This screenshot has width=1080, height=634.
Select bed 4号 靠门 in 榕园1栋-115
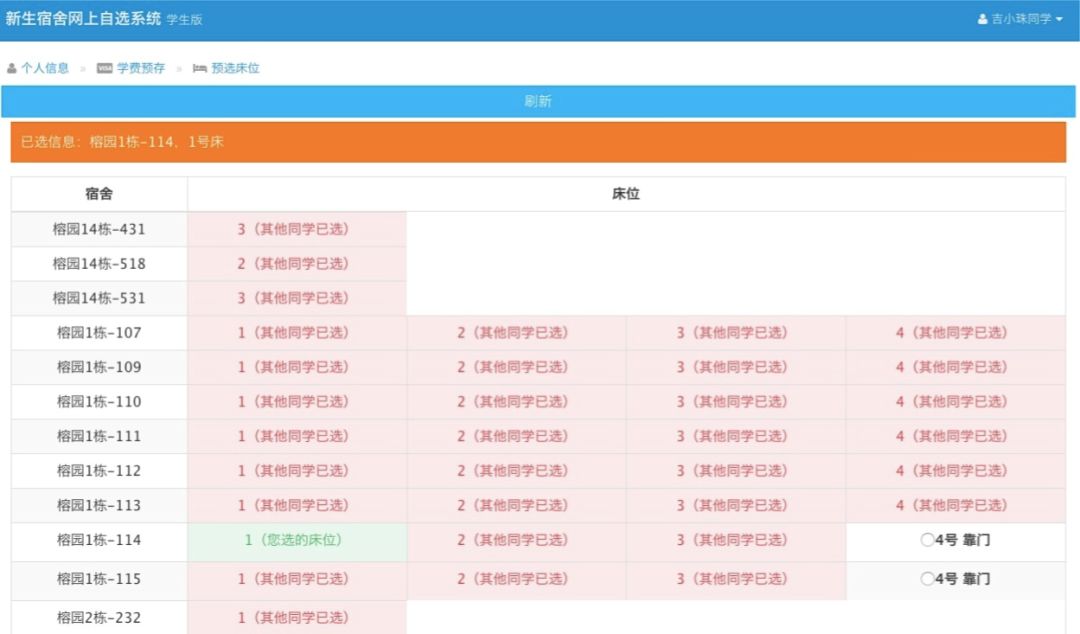point(927,579)
